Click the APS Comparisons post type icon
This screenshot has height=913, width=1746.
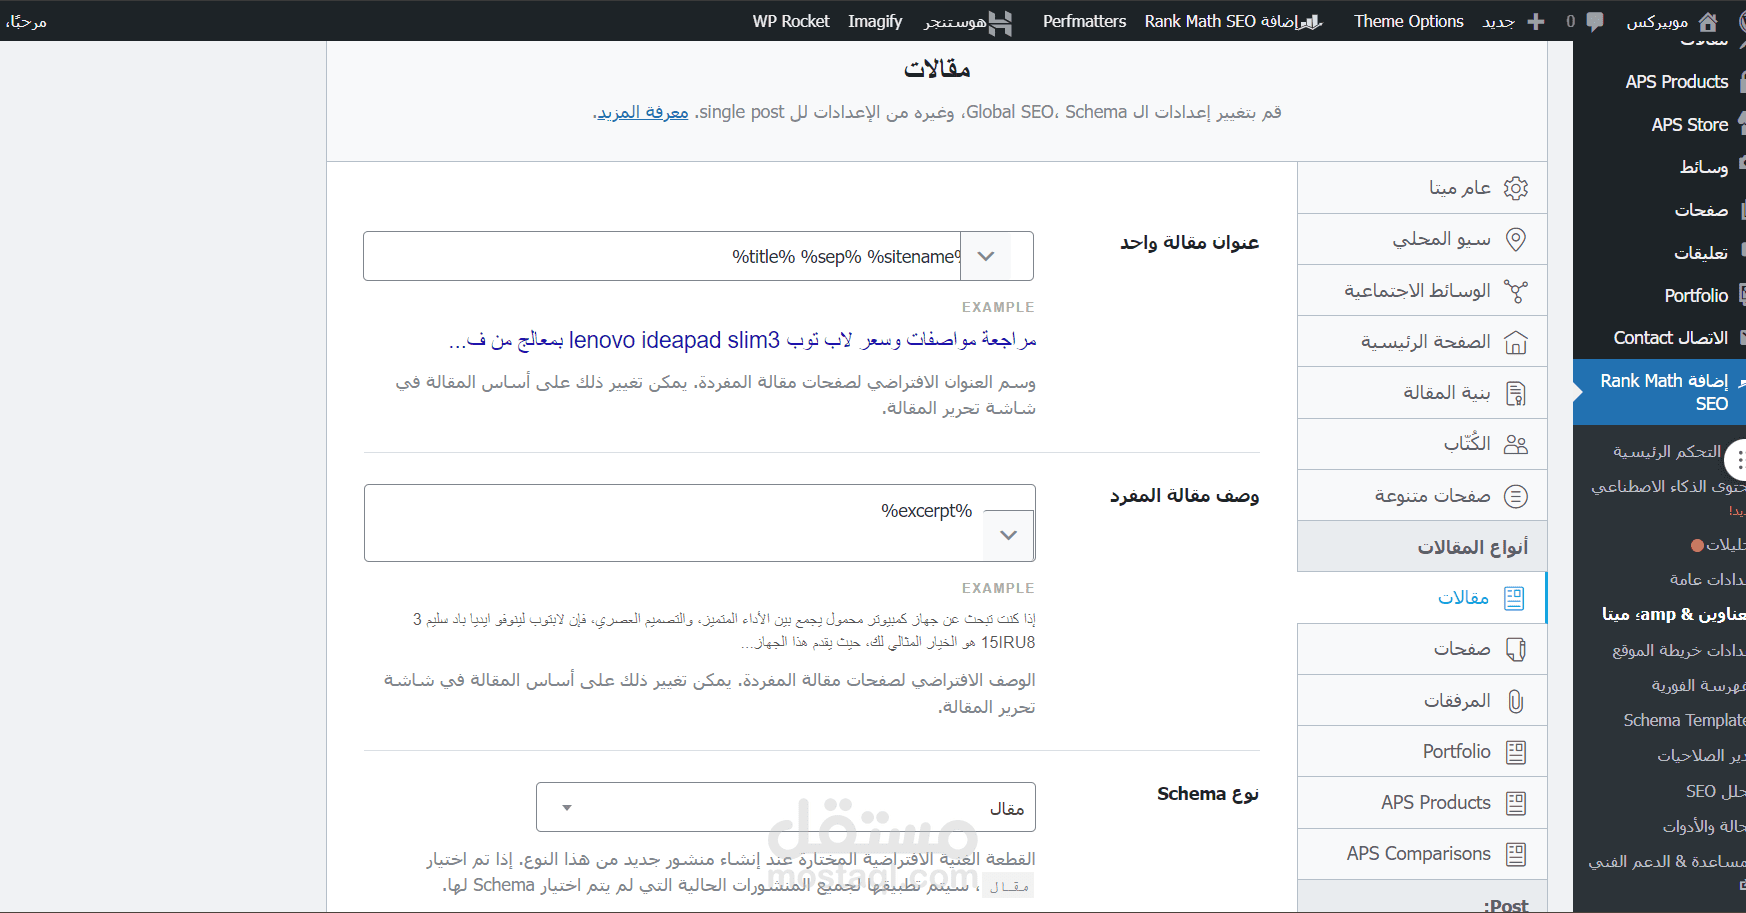point(1516,854)
